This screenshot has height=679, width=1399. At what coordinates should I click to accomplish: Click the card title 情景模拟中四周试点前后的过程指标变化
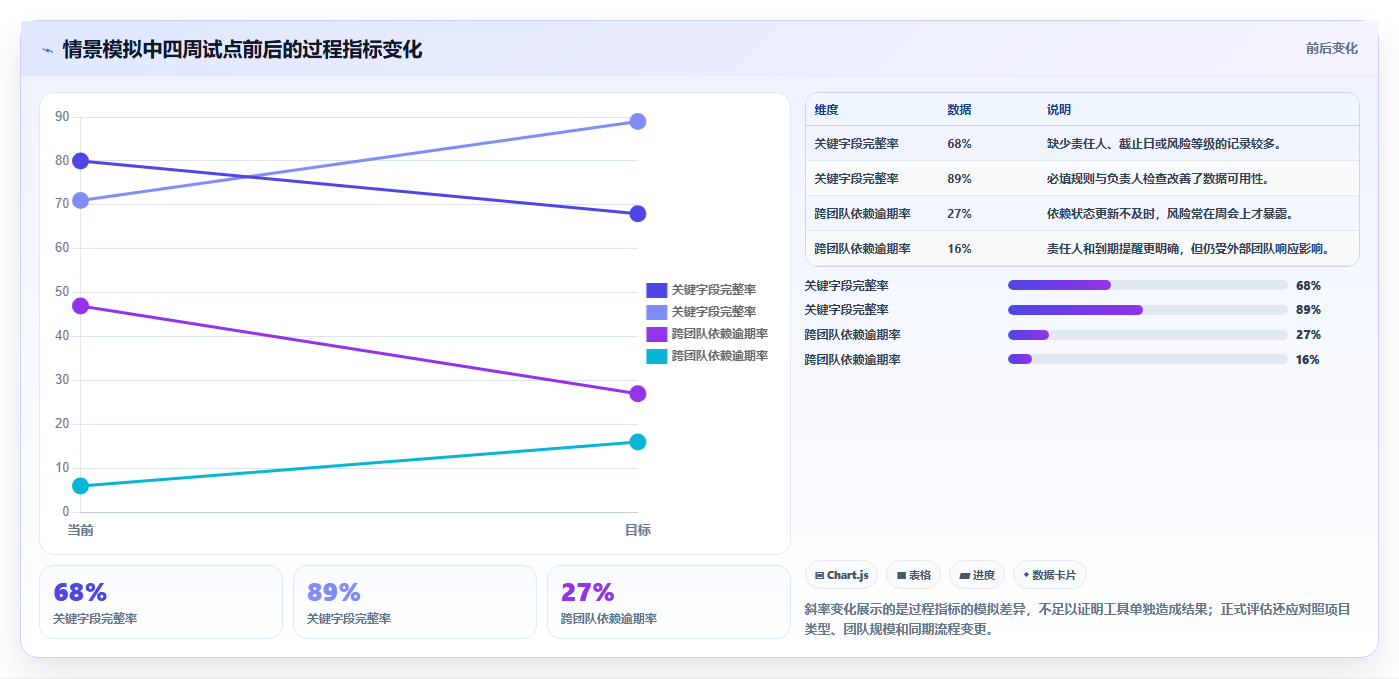[x=242, y=50]
